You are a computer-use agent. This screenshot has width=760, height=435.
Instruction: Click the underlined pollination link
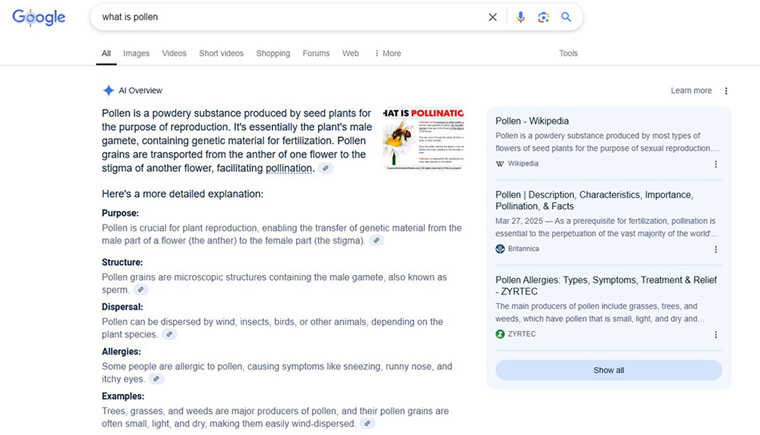tap(289, 168)
